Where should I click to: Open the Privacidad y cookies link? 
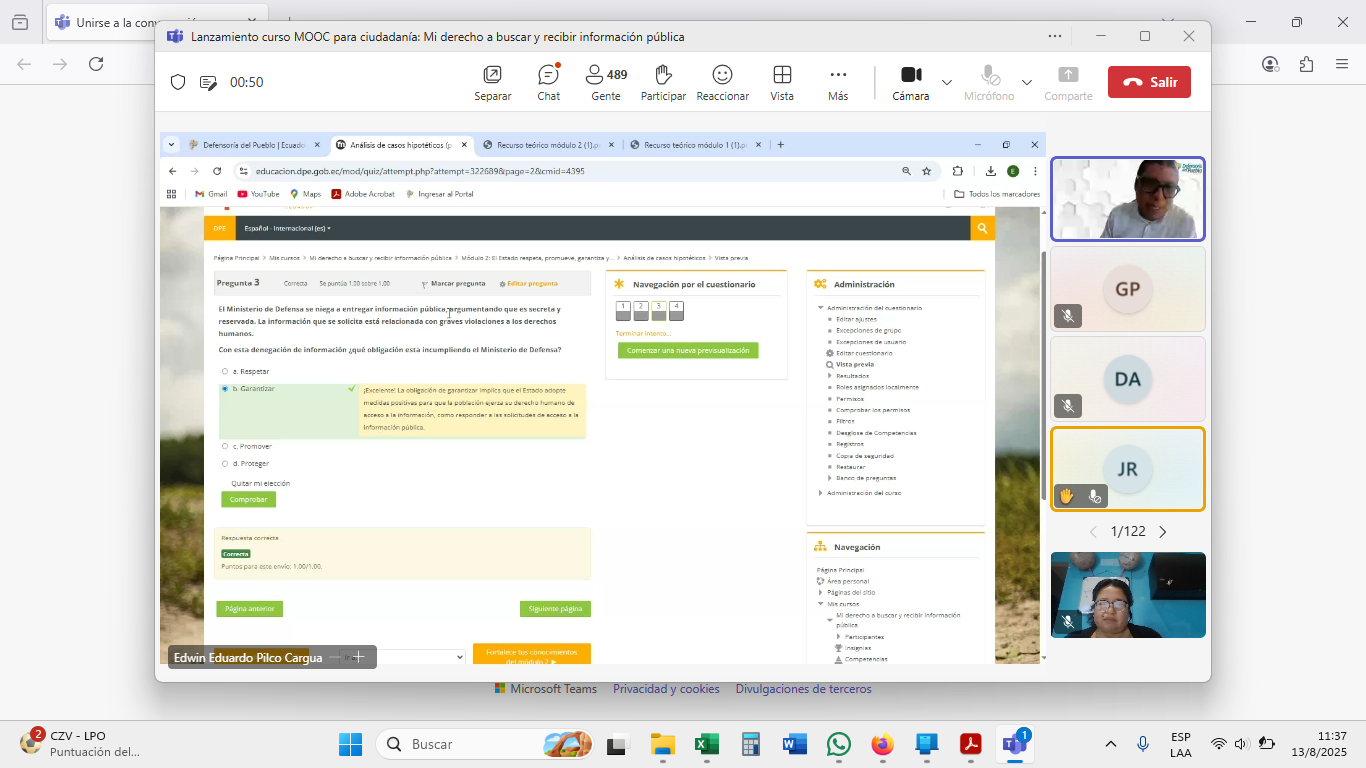coord(666,689)
